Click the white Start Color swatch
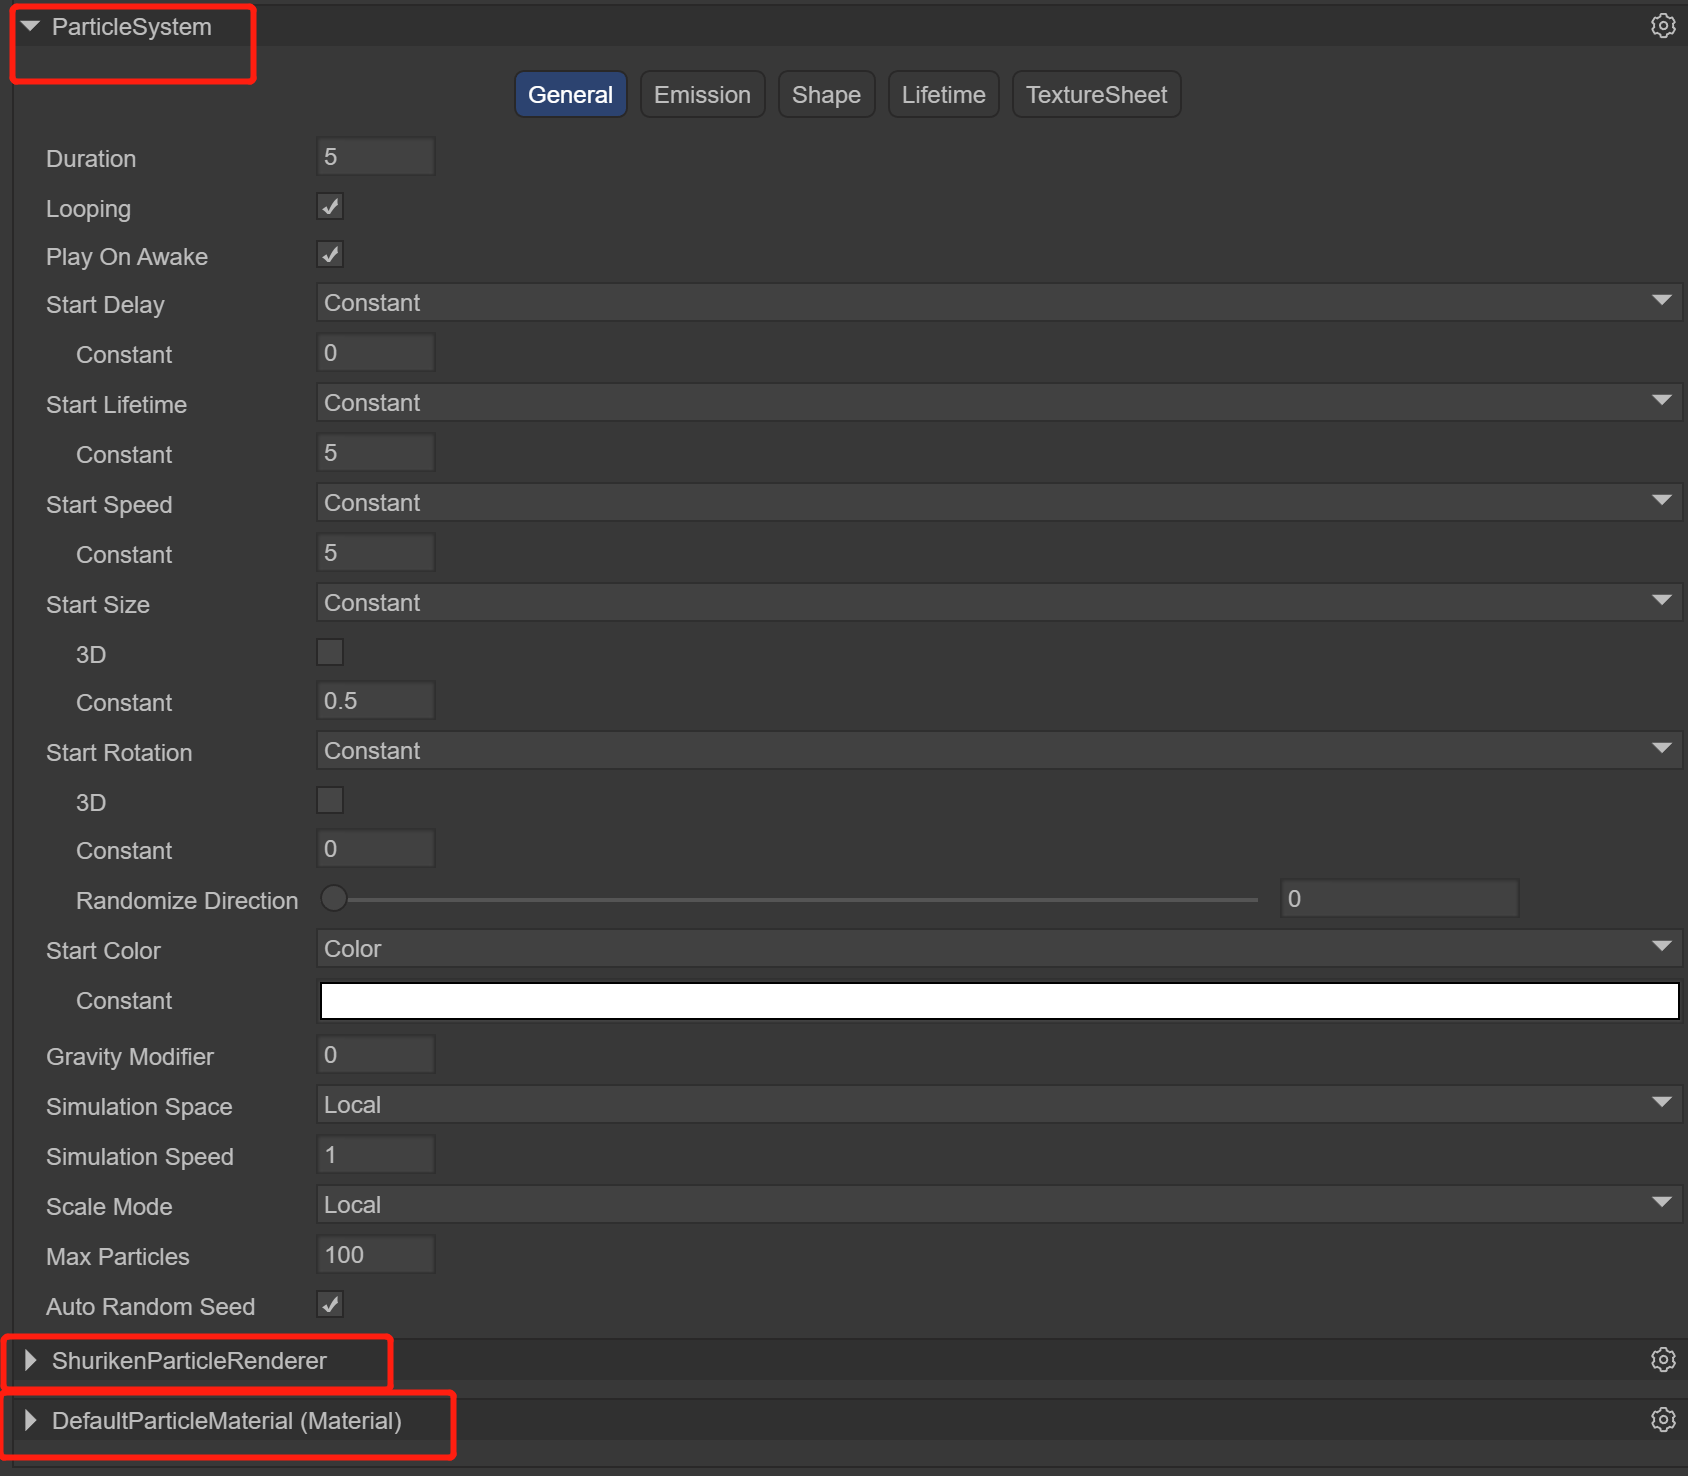Image resolution: width=1688 pixels, height=1476 pixels. coord(998,1001)
